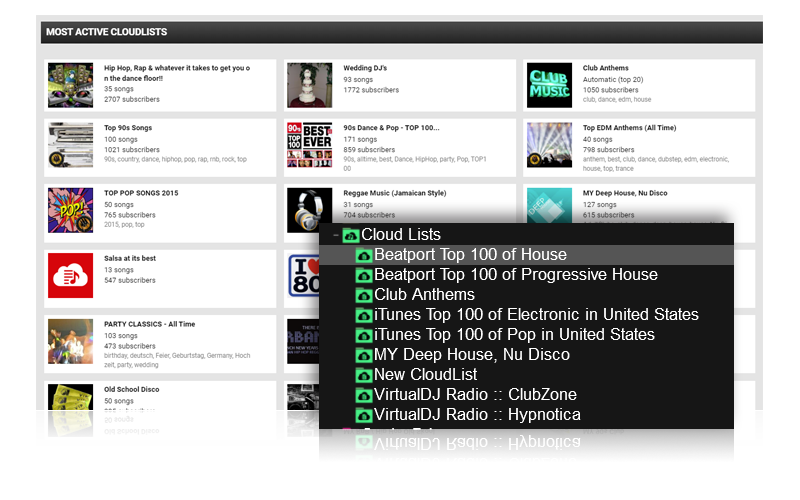Screen dimensions: 800x500
Task: Open the Hip Hop, Rap cloudlist thumbnail
Action: (70, 85)
